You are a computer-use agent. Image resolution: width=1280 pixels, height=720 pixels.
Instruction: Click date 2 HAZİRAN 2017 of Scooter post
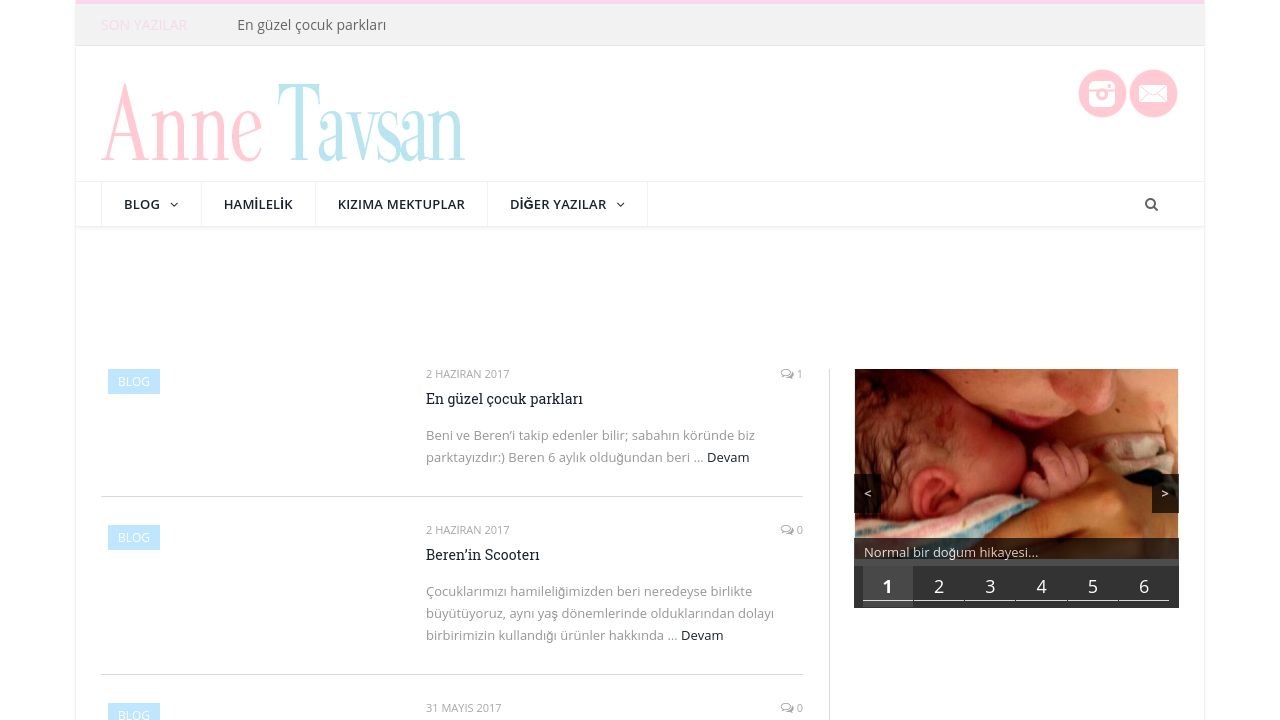[x=468, y=530]
